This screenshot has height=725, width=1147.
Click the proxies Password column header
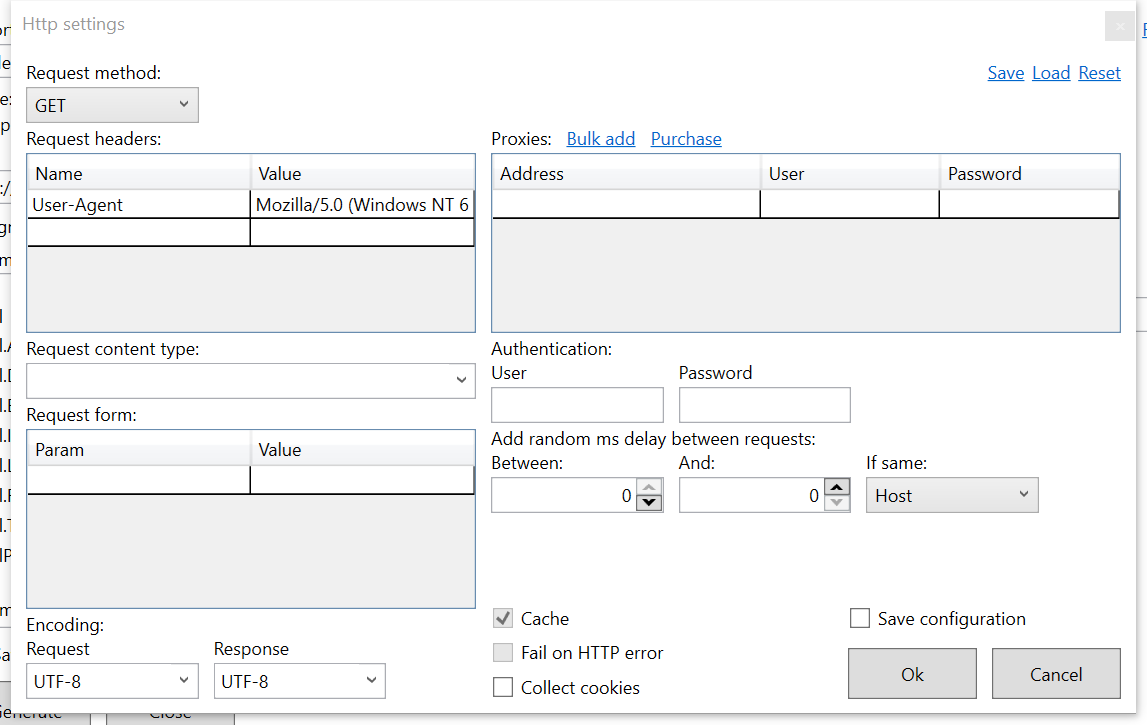(1029, 173)
